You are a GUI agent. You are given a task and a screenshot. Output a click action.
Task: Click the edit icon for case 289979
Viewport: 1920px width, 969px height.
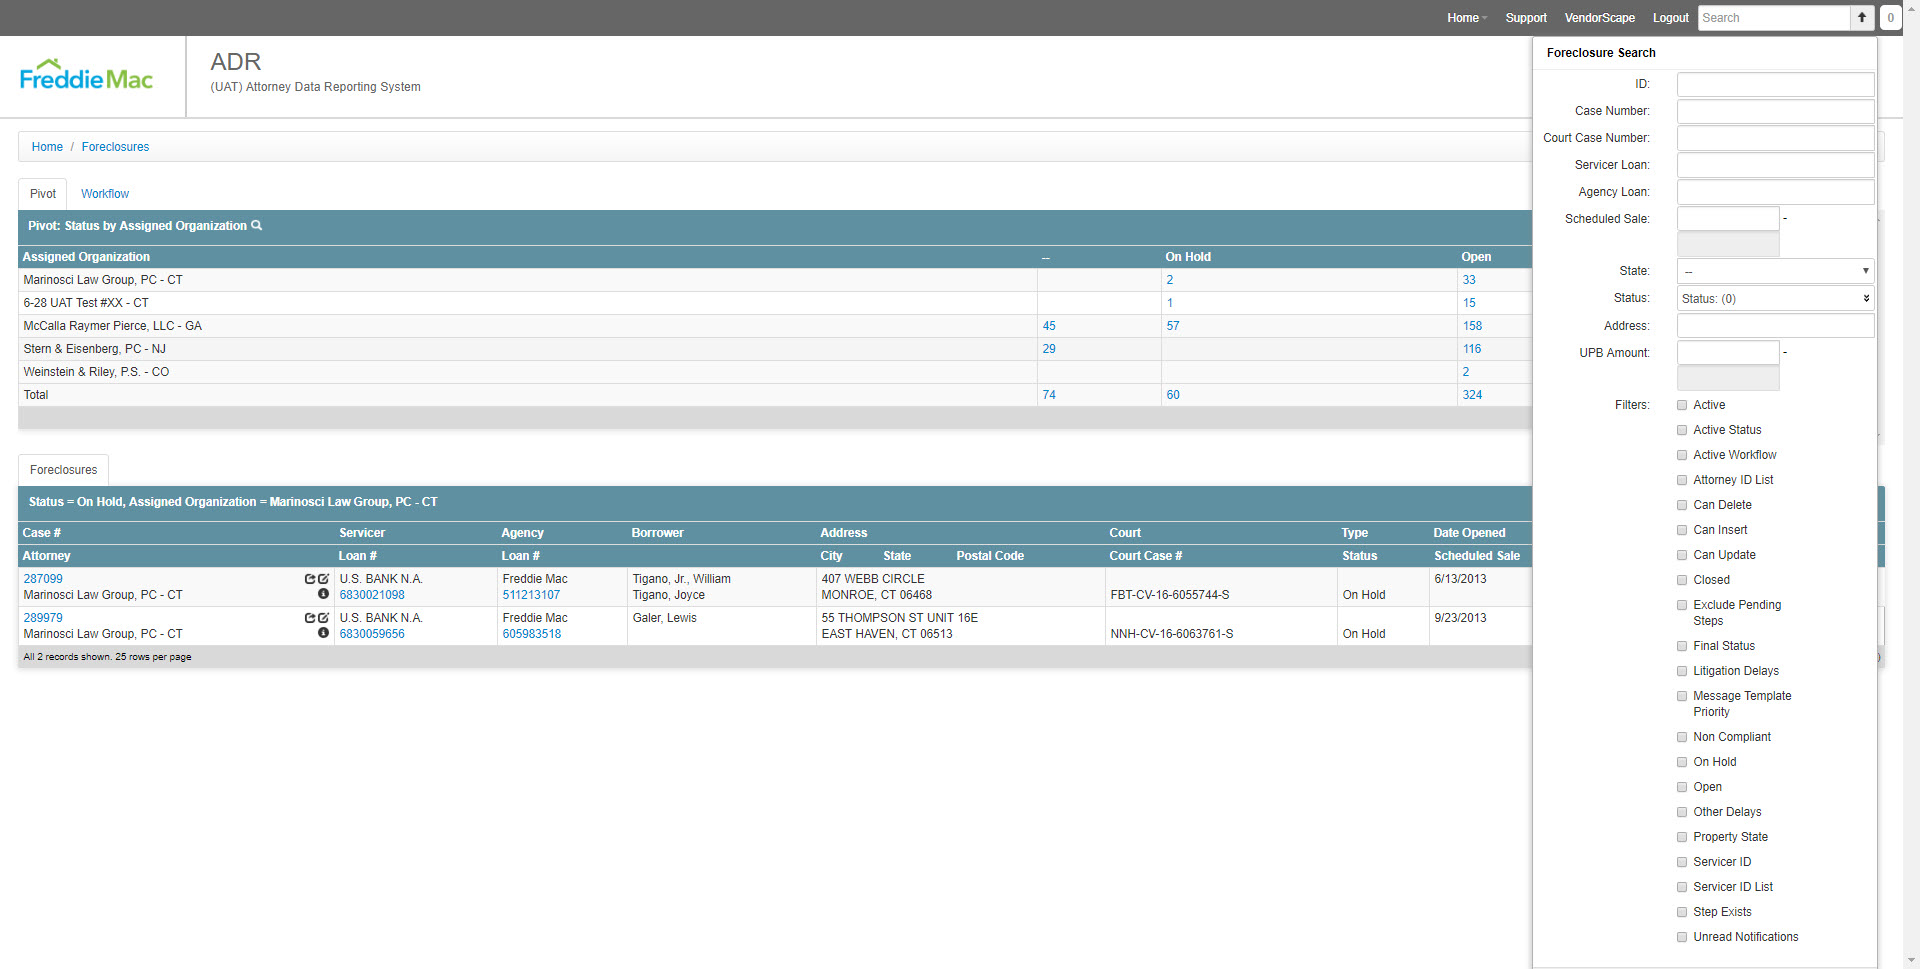(x=323, y=618)
